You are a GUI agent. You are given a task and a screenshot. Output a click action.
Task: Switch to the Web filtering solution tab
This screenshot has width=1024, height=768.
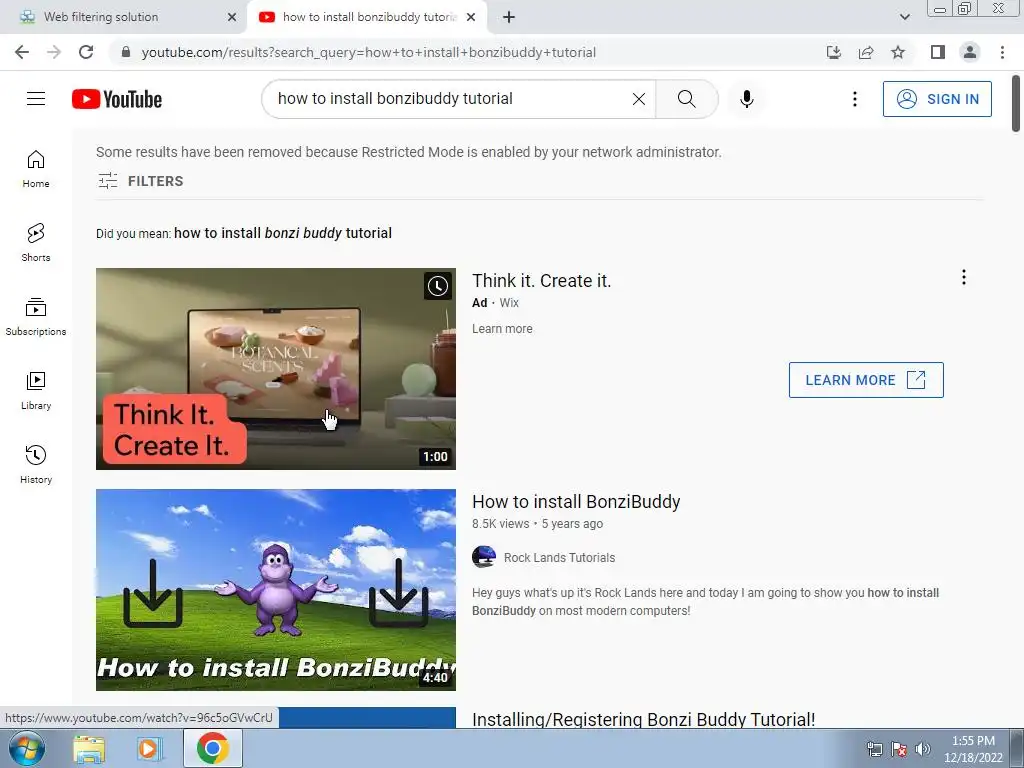pos(124,17)
